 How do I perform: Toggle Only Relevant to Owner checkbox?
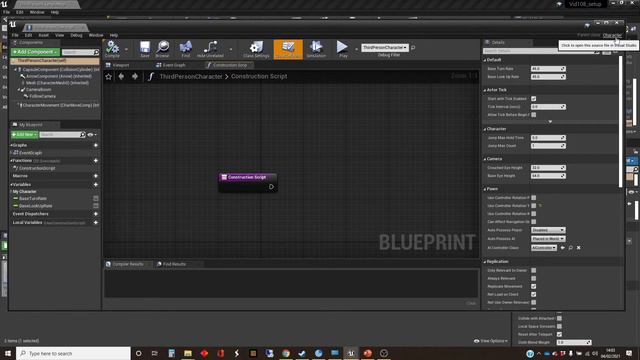click(x=533, y=270)
